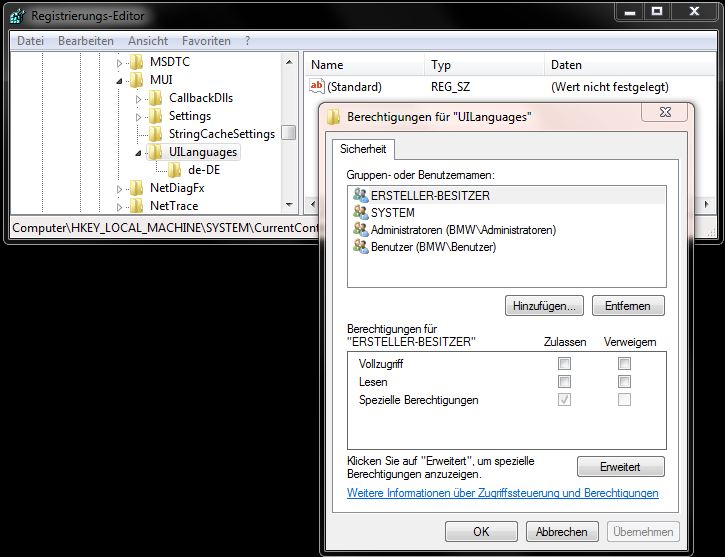Click Spezielle Berechtigungen Zulassen checkbox
Viewport: 725px width, 557px height.
coord(564,400)
